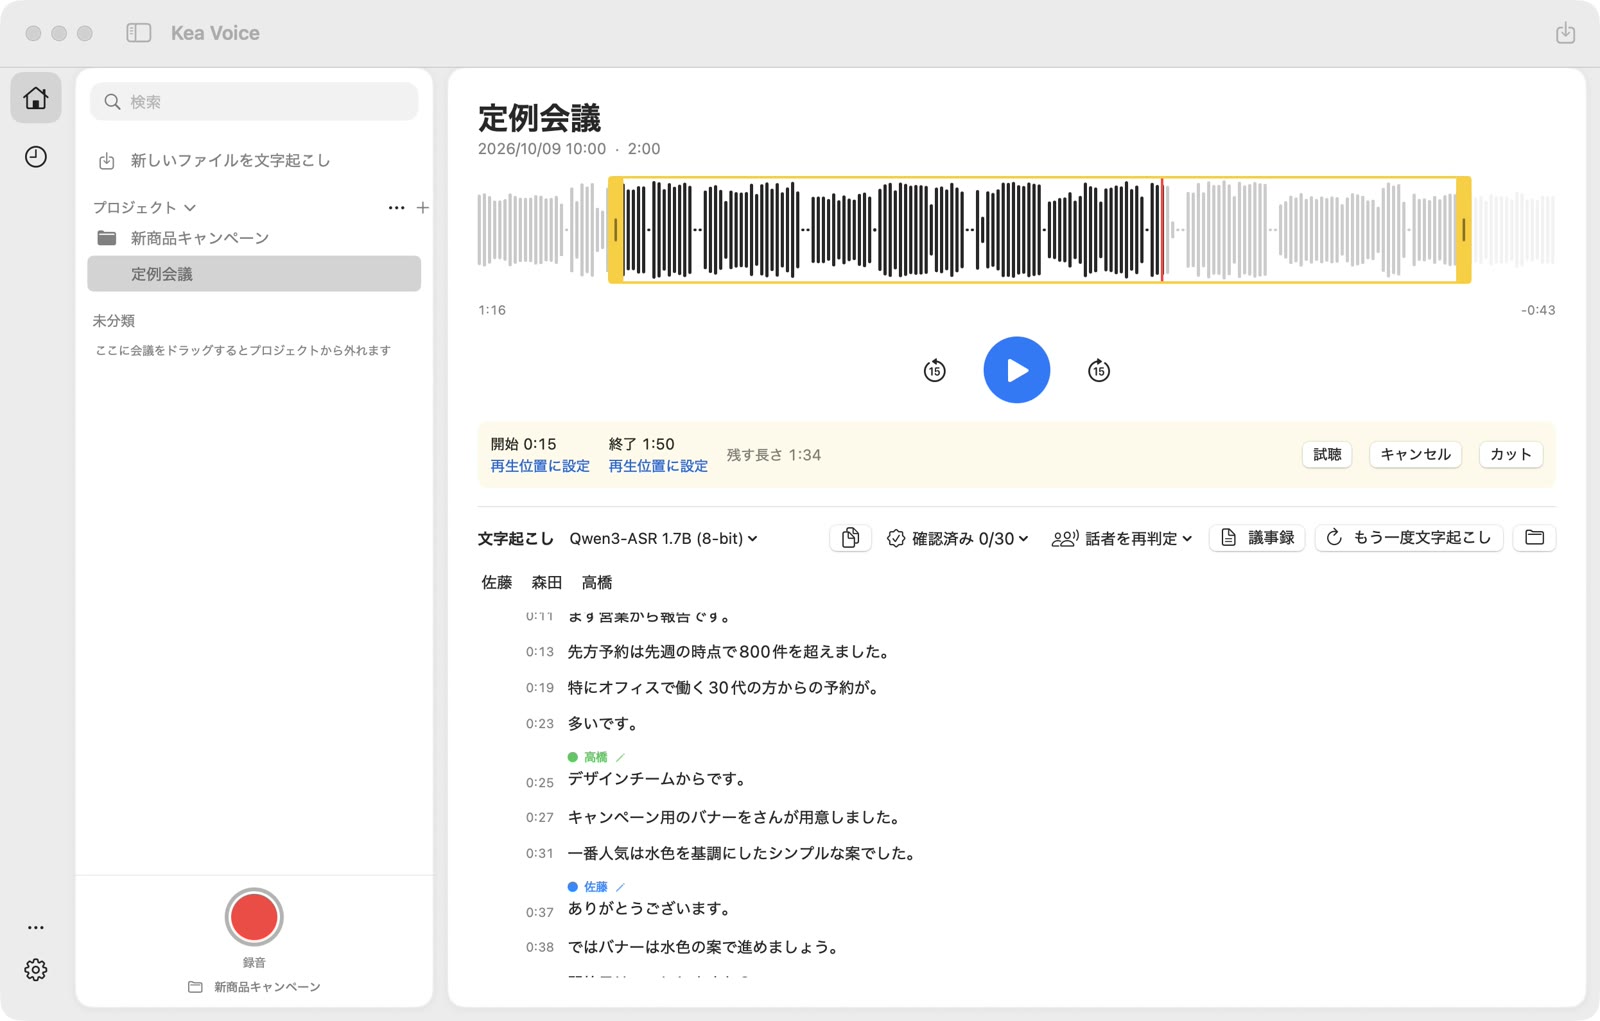Image resolution: width=1600 pixels, height=1021 pixels.
Task: Jump to timestamp 0:38
Action: 539,947
